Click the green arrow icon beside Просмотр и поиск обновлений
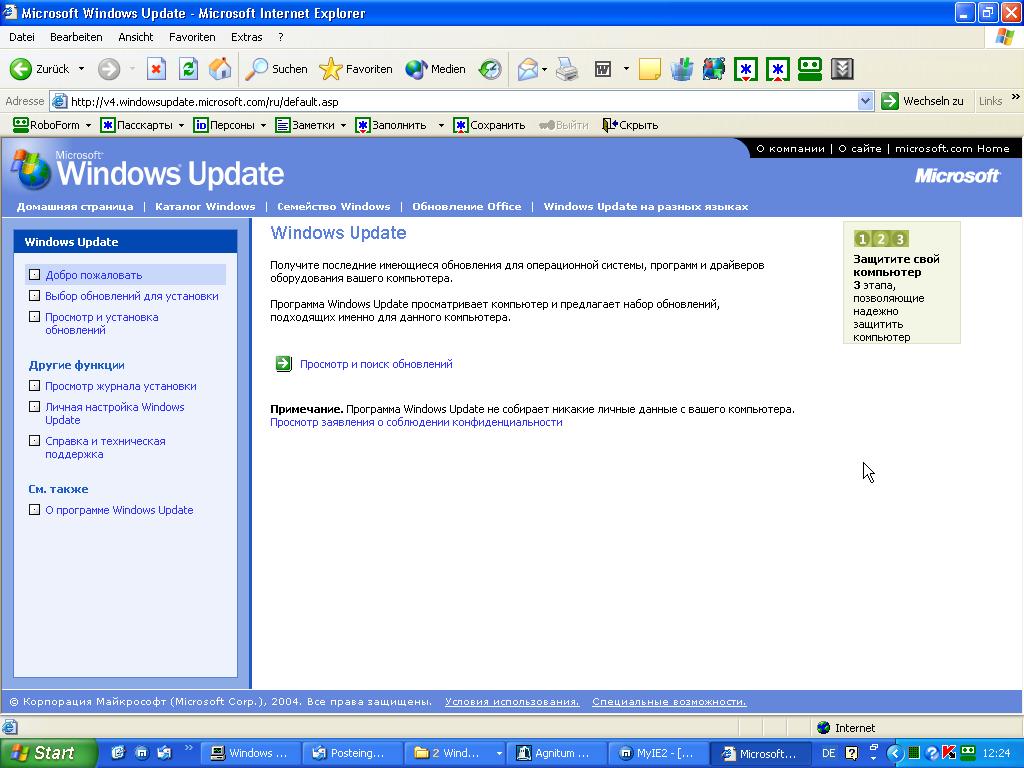Image resolution: width=1024 pixels, height=768 pixels. (283, 364)
